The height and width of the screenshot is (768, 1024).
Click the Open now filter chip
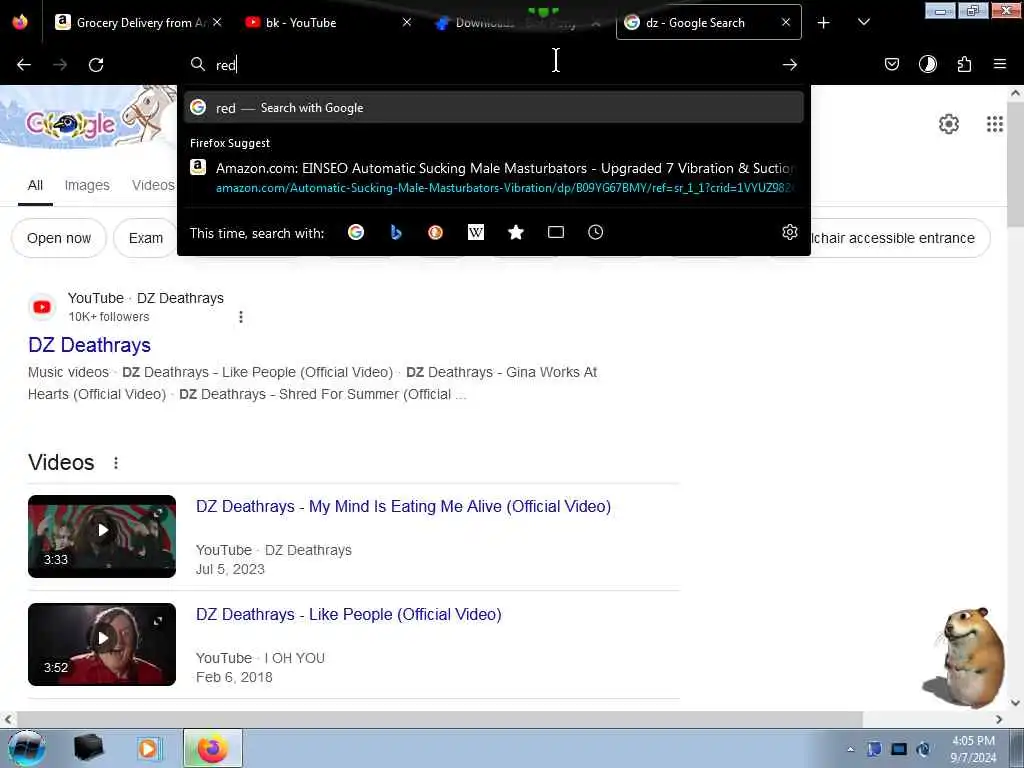pyautogui.click(x=59, y=238)
